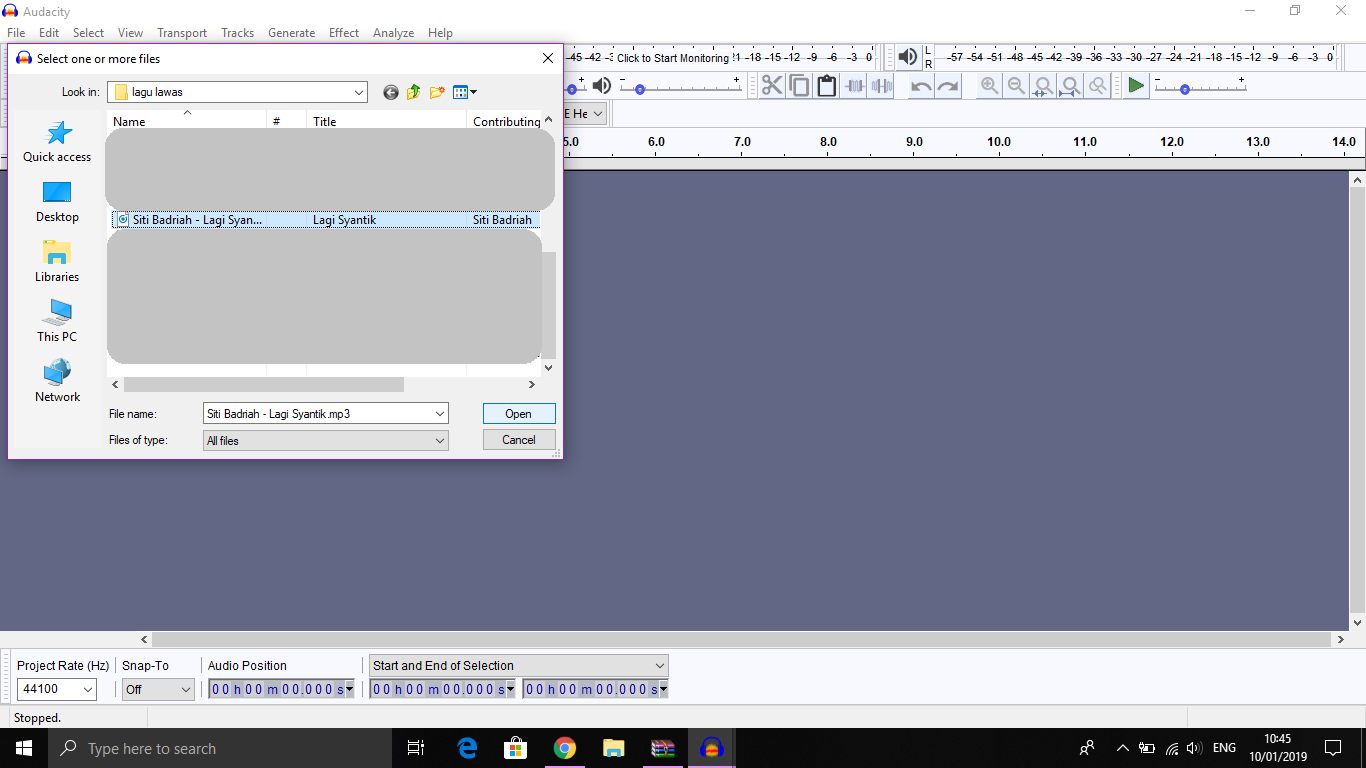Open Google Chrome from the taskbar
The width and height of the screenshot is (1366, 768).
565,748
